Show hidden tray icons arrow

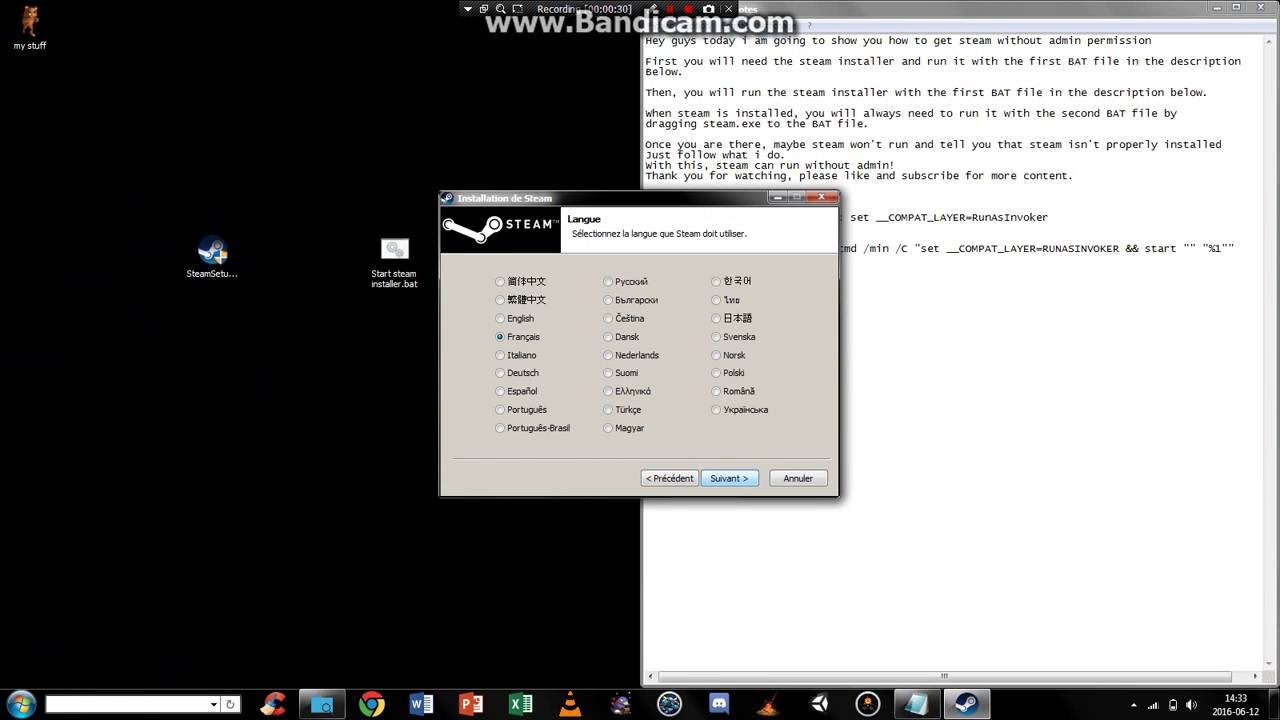tap(1135, 704)
